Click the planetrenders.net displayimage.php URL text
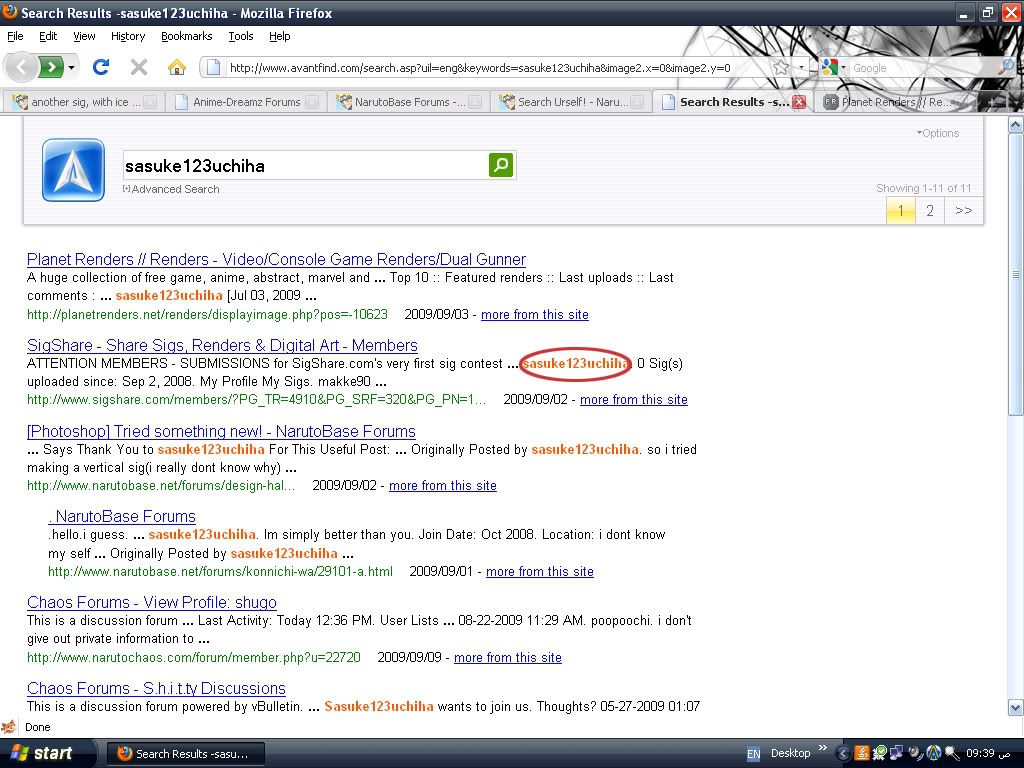1024x768 pixels. click(x=207, y=315)
